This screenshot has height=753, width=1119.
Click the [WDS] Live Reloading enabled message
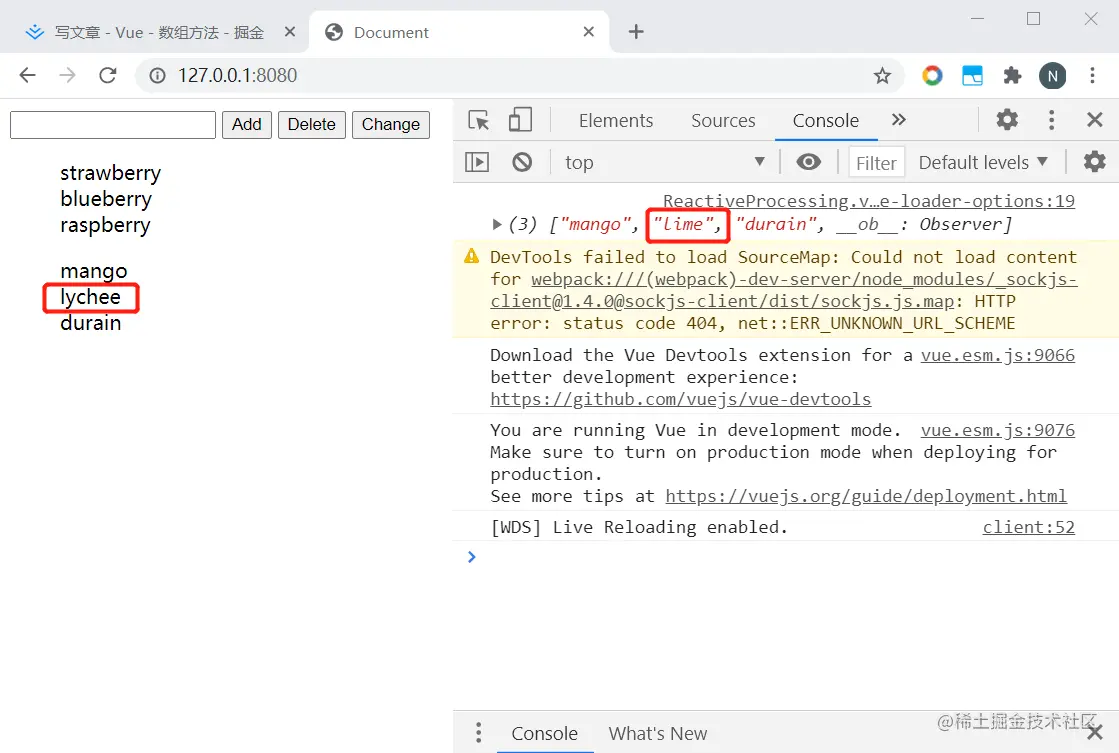639,527
